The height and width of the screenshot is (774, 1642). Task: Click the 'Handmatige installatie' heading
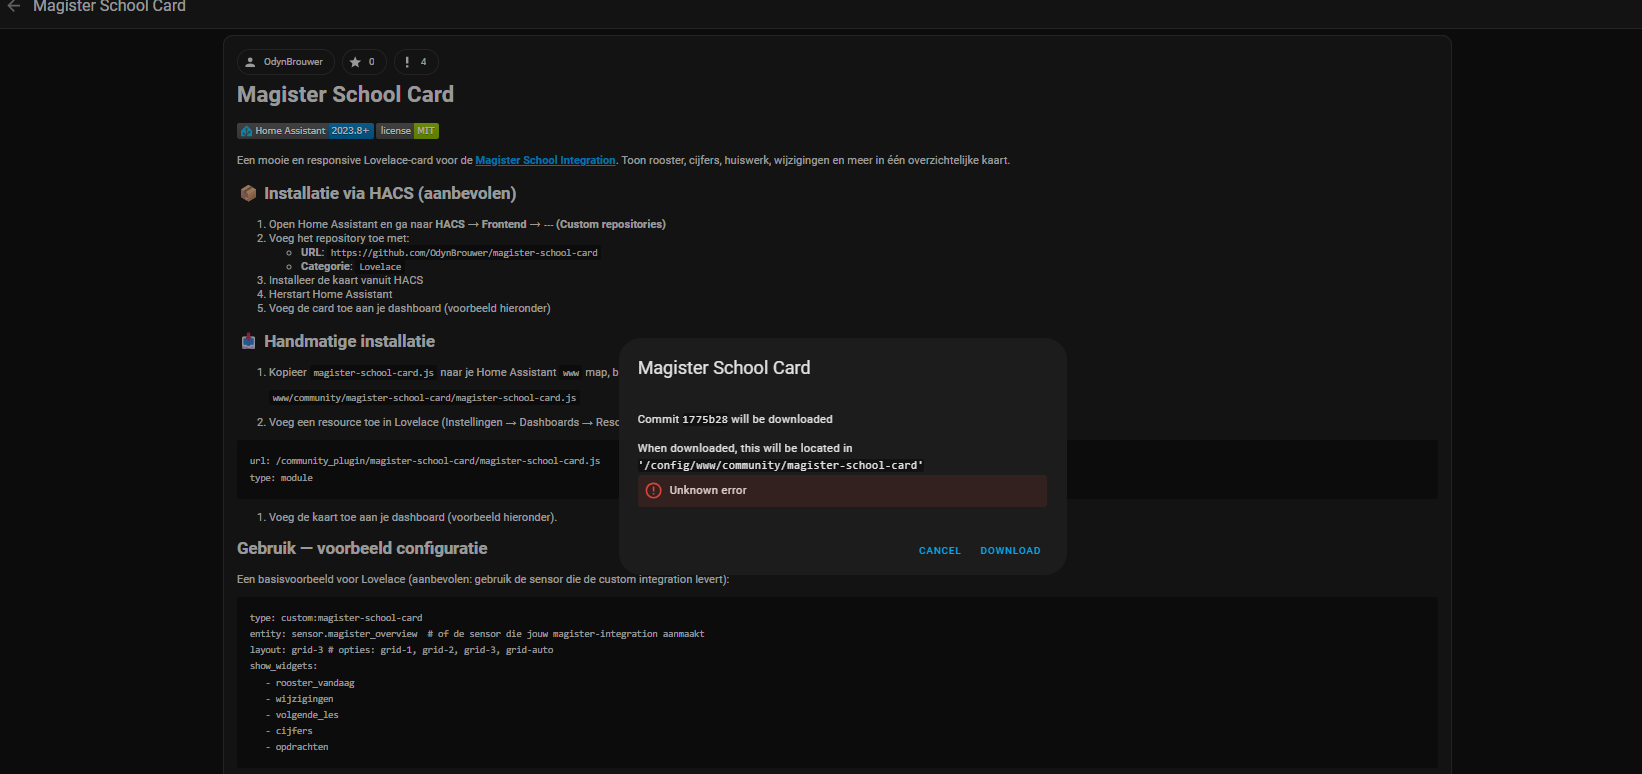point(349,341)
